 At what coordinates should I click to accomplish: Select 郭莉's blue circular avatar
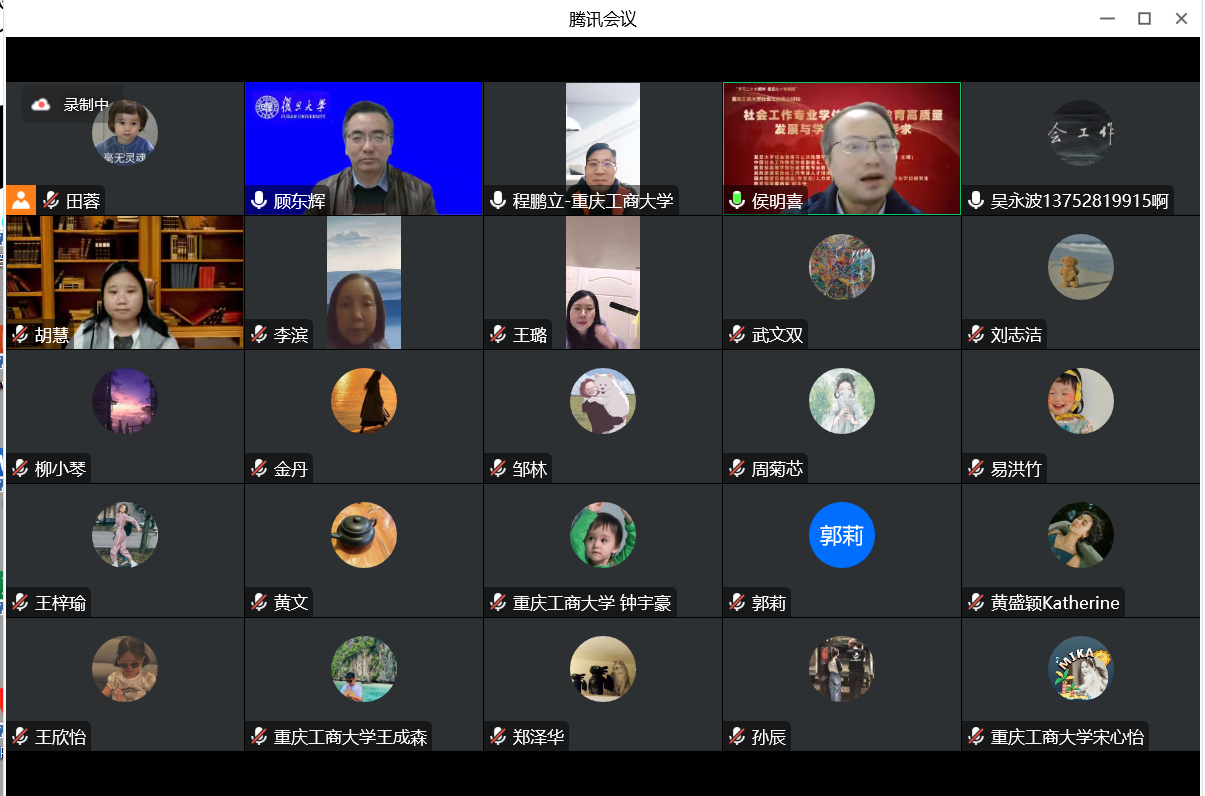pos(841,535)
